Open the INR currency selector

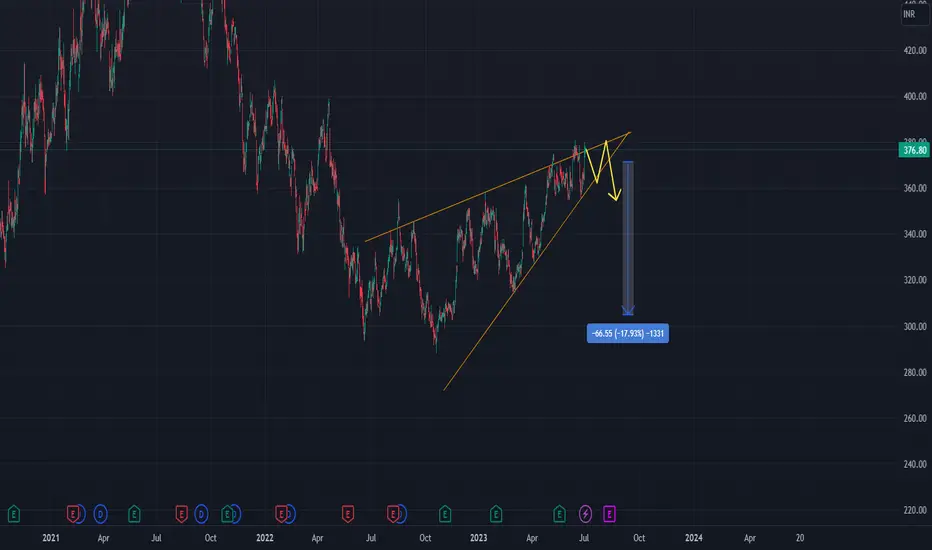coord(914,14)
